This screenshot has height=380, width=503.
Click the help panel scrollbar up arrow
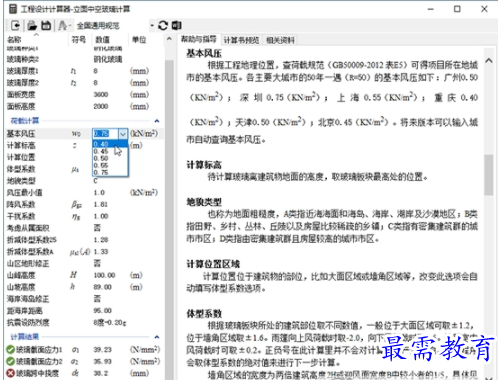[489, 61]
